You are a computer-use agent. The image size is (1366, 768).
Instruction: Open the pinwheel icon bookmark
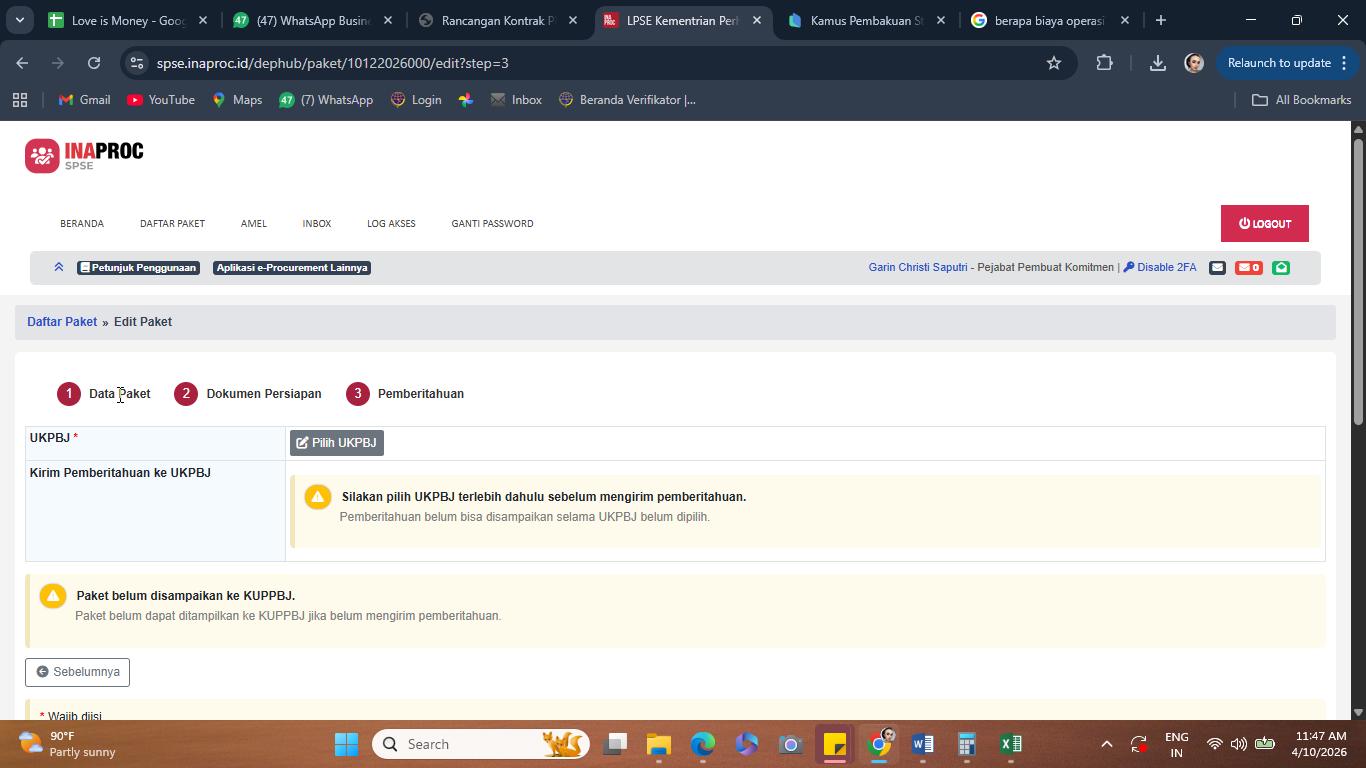pyautogui.click(x=466, y=100)
